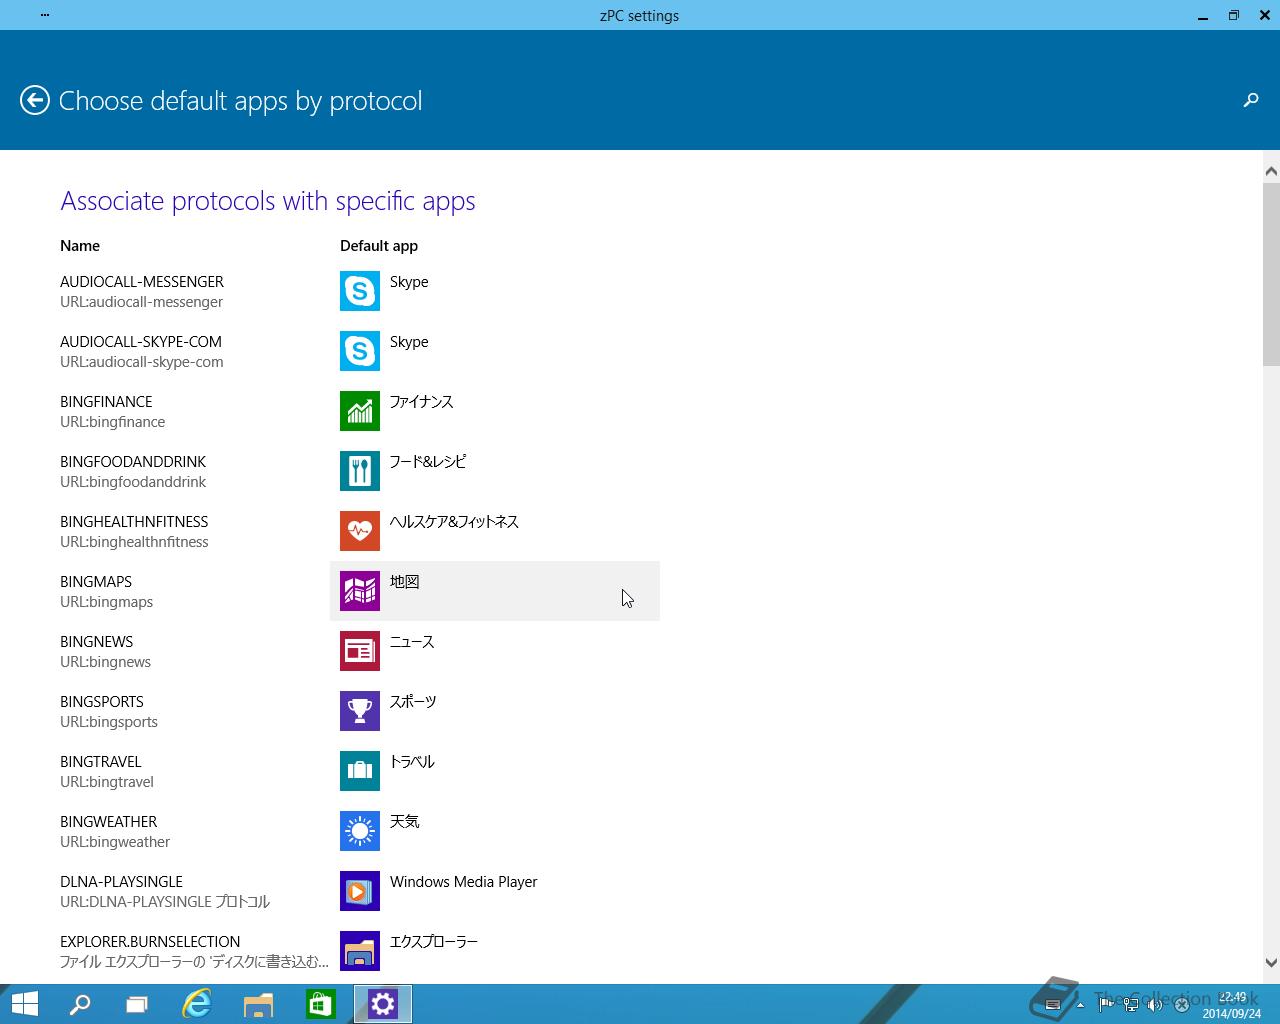Click the EXPLORER.BURNSELECTION protocol name
The image size is (1280, 1024).
point(150,942)
